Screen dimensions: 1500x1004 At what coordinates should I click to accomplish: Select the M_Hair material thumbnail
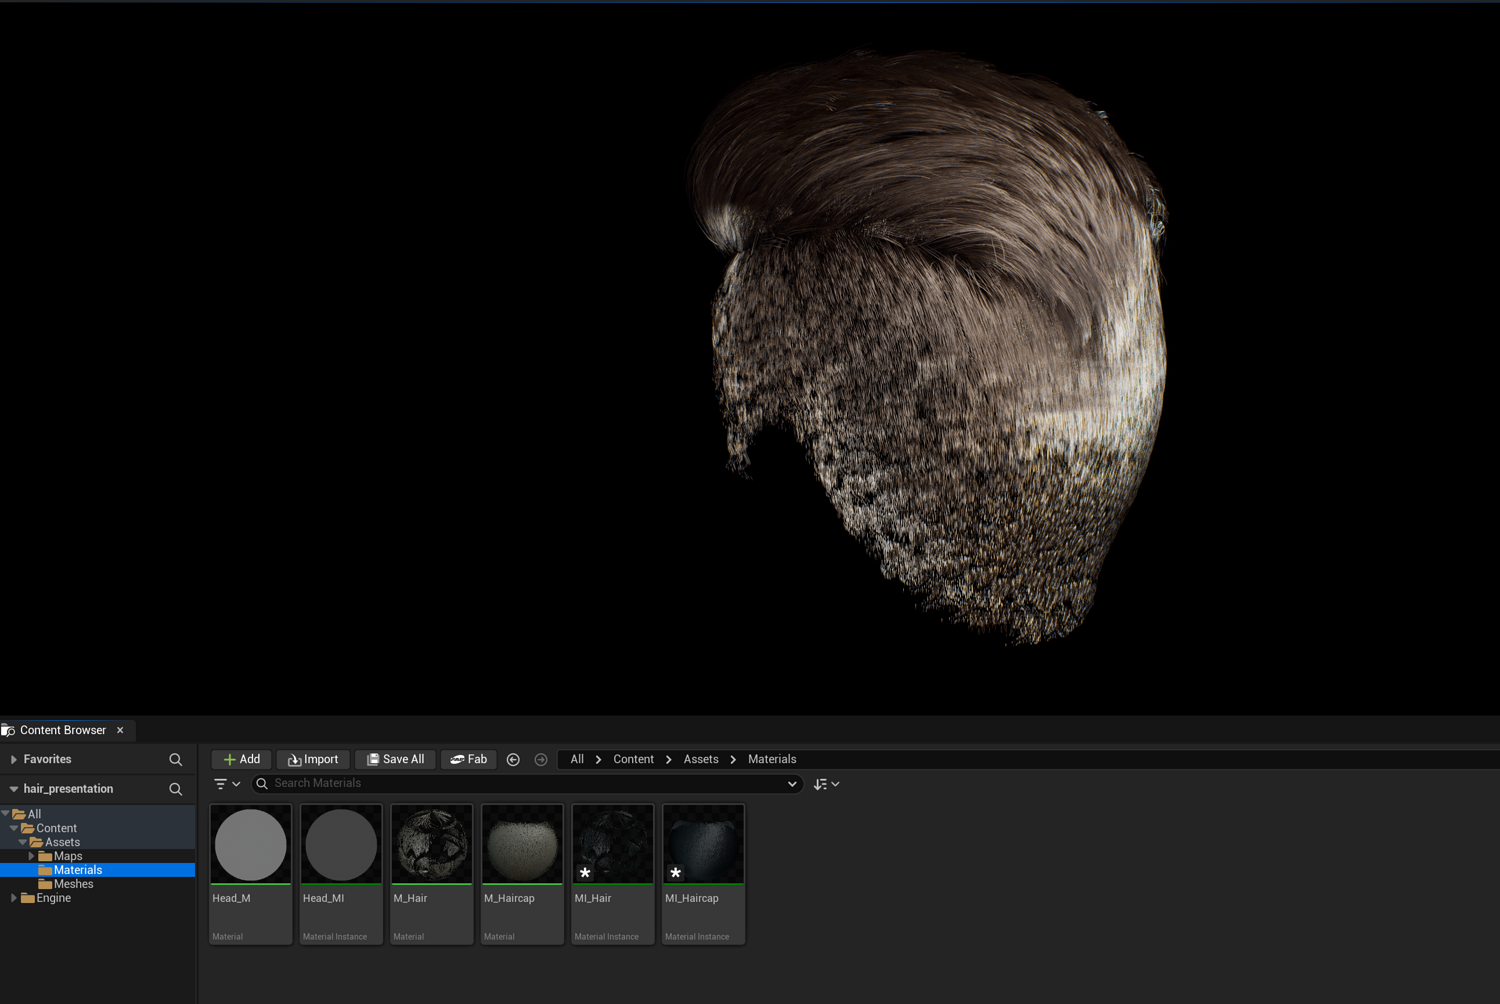tap(431, 845)
